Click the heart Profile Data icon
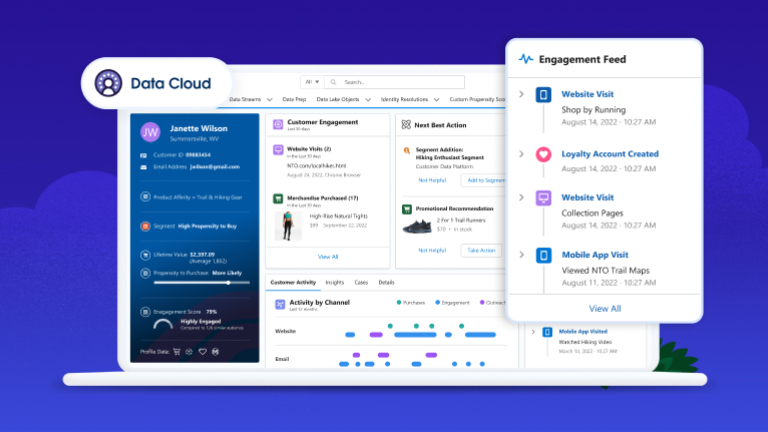The width and height of the screenshot is (768, 432). (202, 352)
